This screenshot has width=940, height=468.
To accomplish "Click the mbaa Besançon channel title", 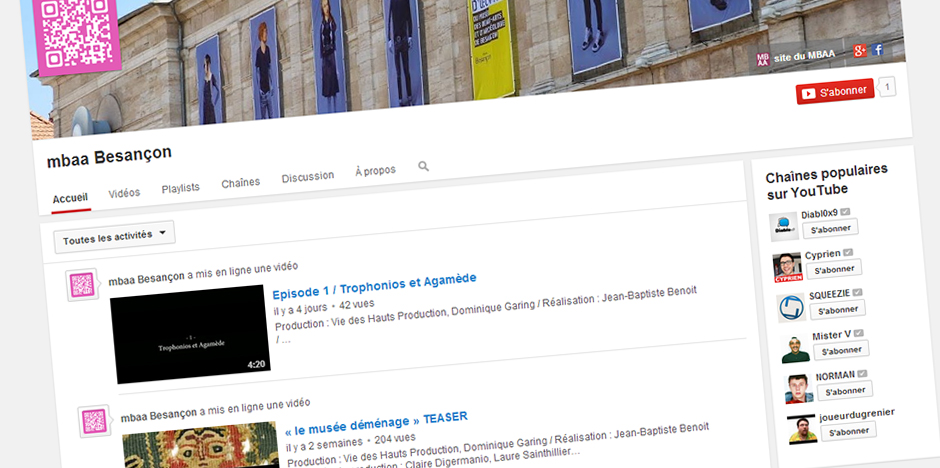I will tap(109, 156).
